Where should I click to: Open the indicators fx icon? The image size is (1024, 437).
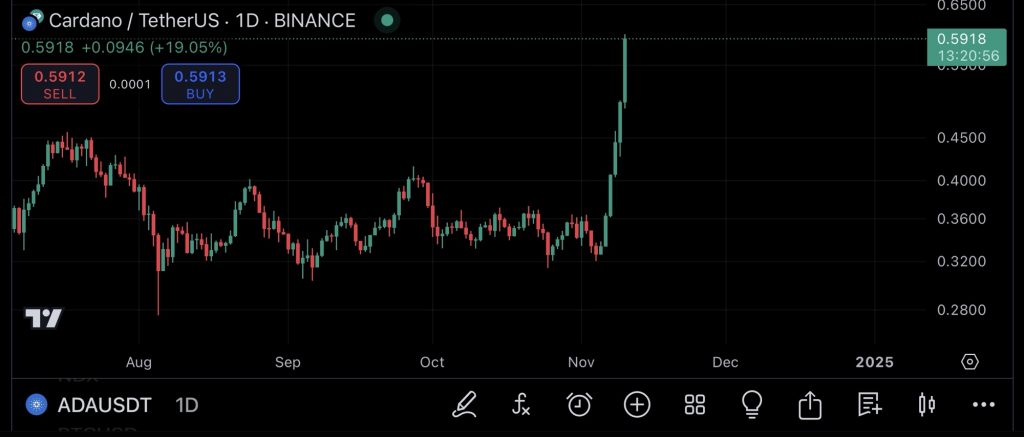coord(521,404)
